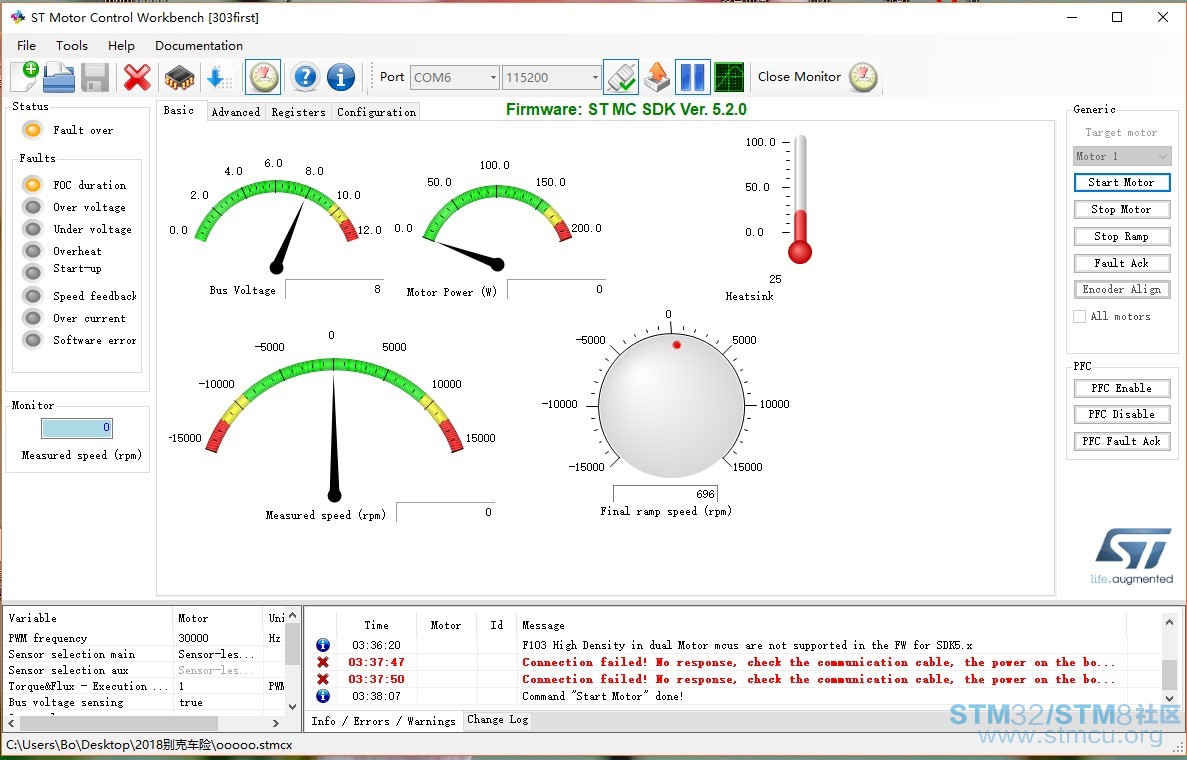Image resolution: width=1187 pixels, height=760 pixels.
Task: Click the blue download arrow toolbar icon
Action: 218,77
